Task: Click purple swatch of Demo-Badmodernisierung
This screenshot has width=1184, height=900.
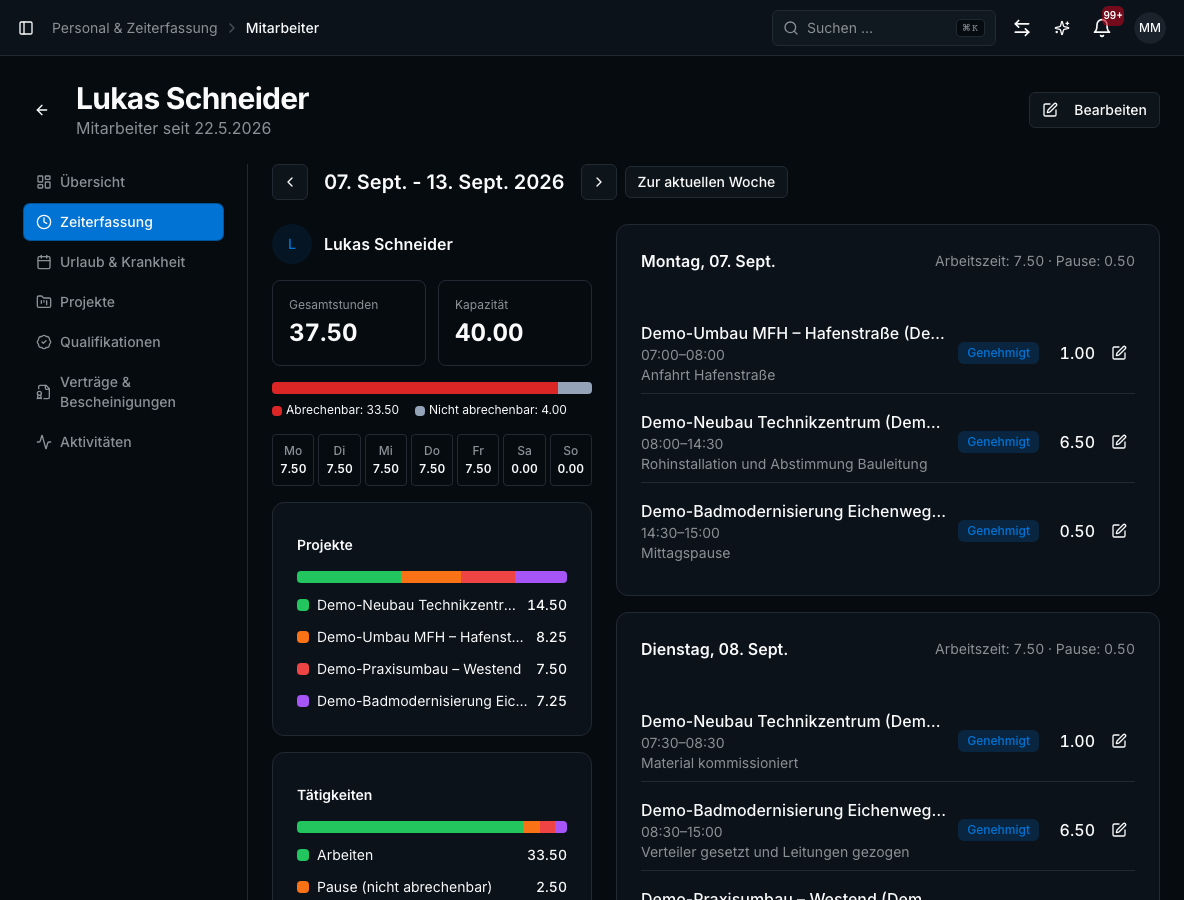Action: [303, 701]
